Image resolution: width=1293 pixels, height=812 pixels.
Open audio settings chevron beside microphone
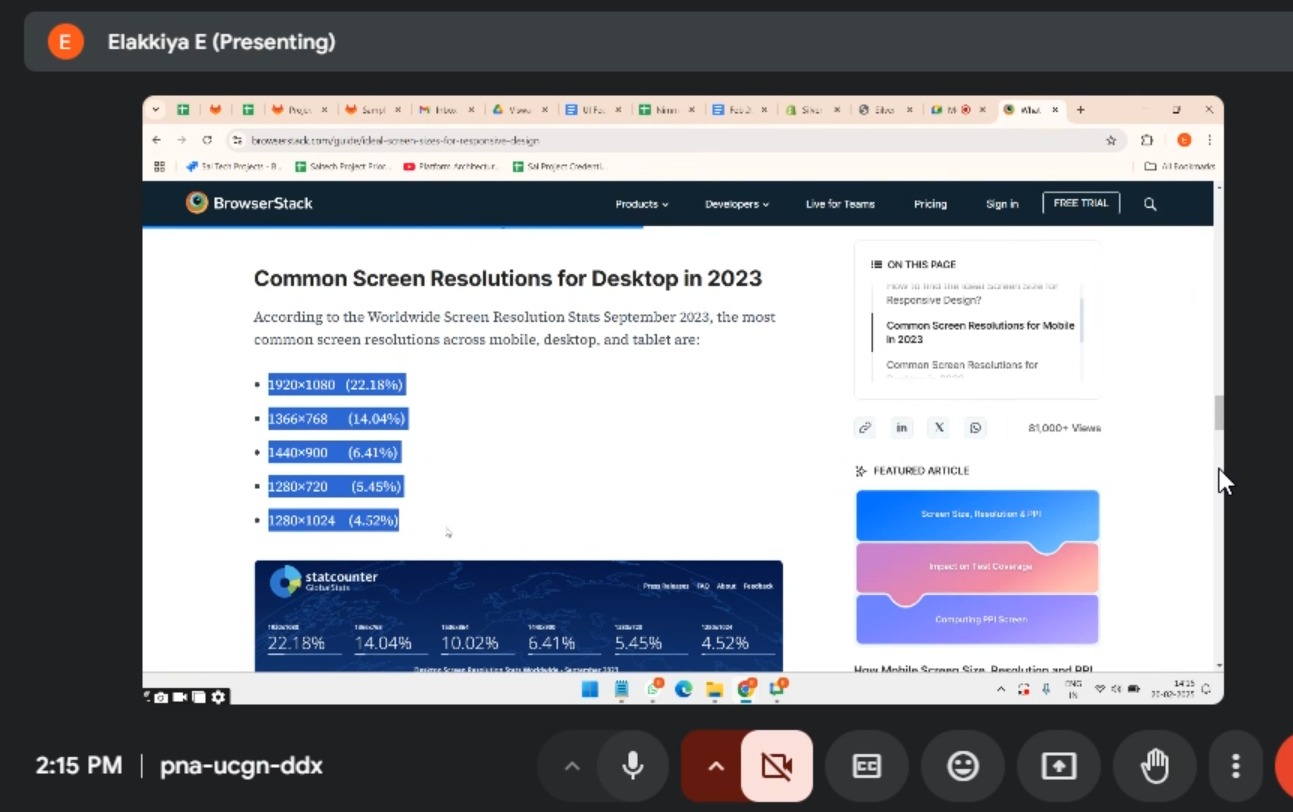click(x=572, y=766)
